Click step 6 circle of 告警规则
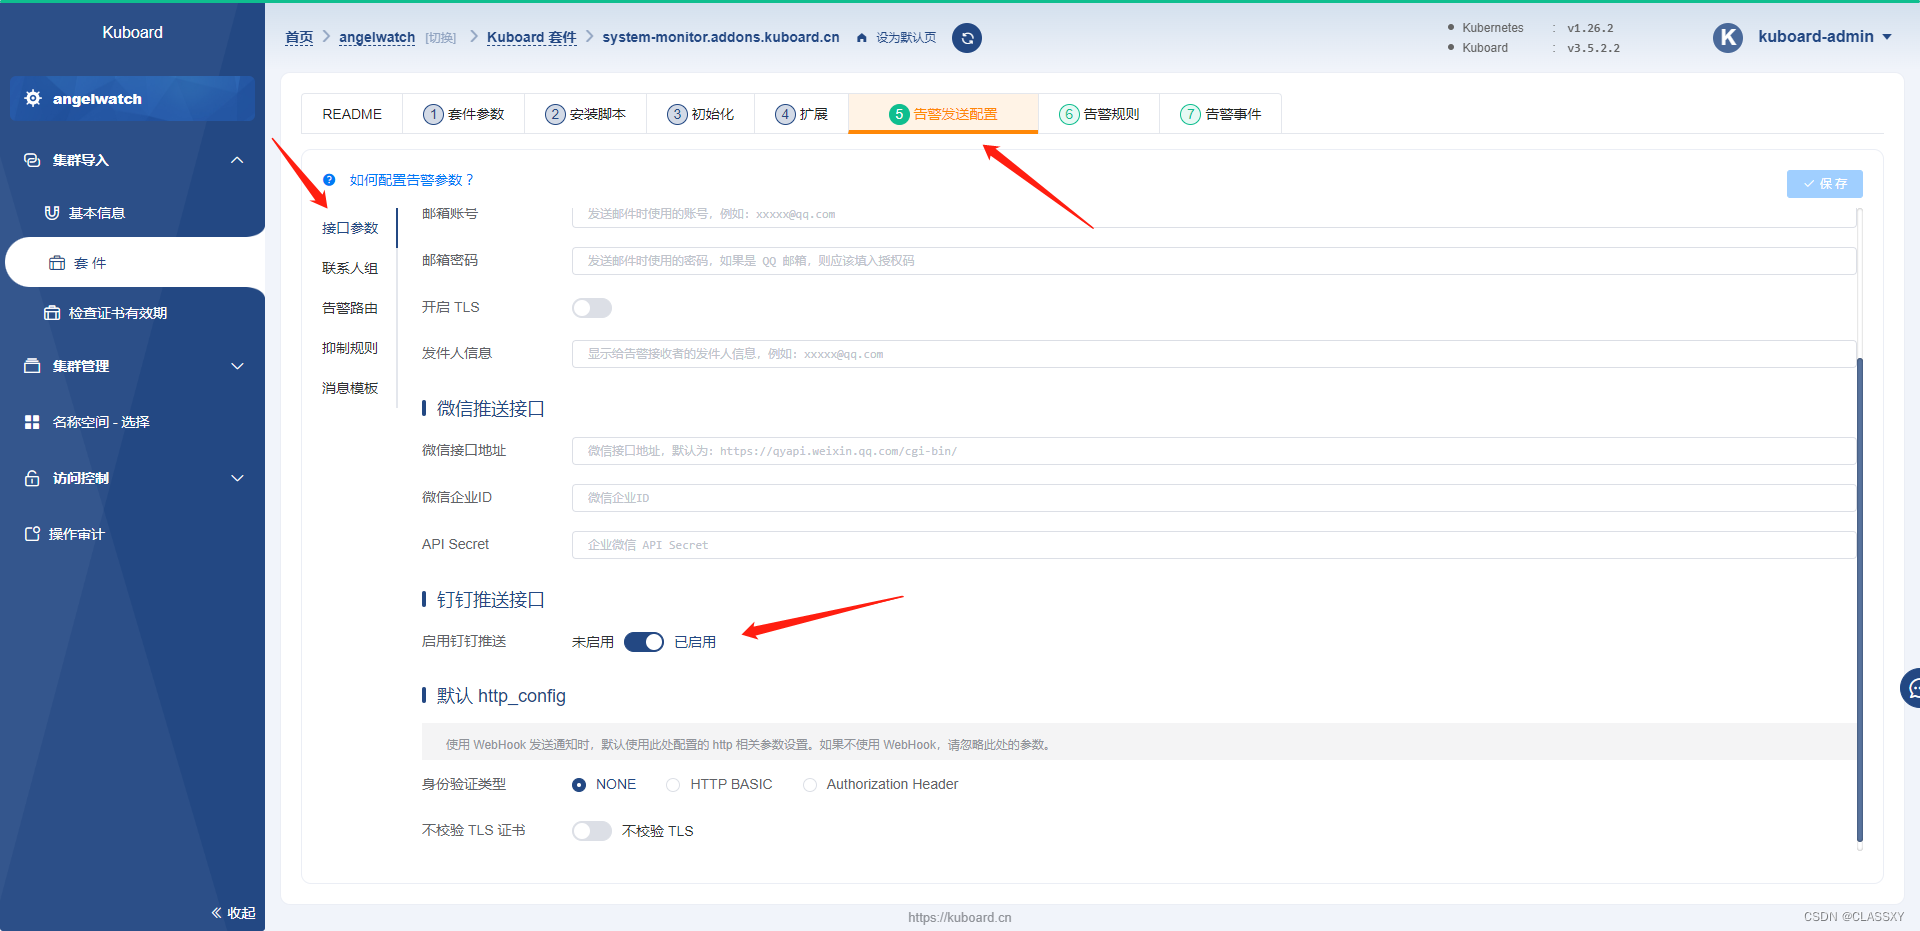 1069,114
